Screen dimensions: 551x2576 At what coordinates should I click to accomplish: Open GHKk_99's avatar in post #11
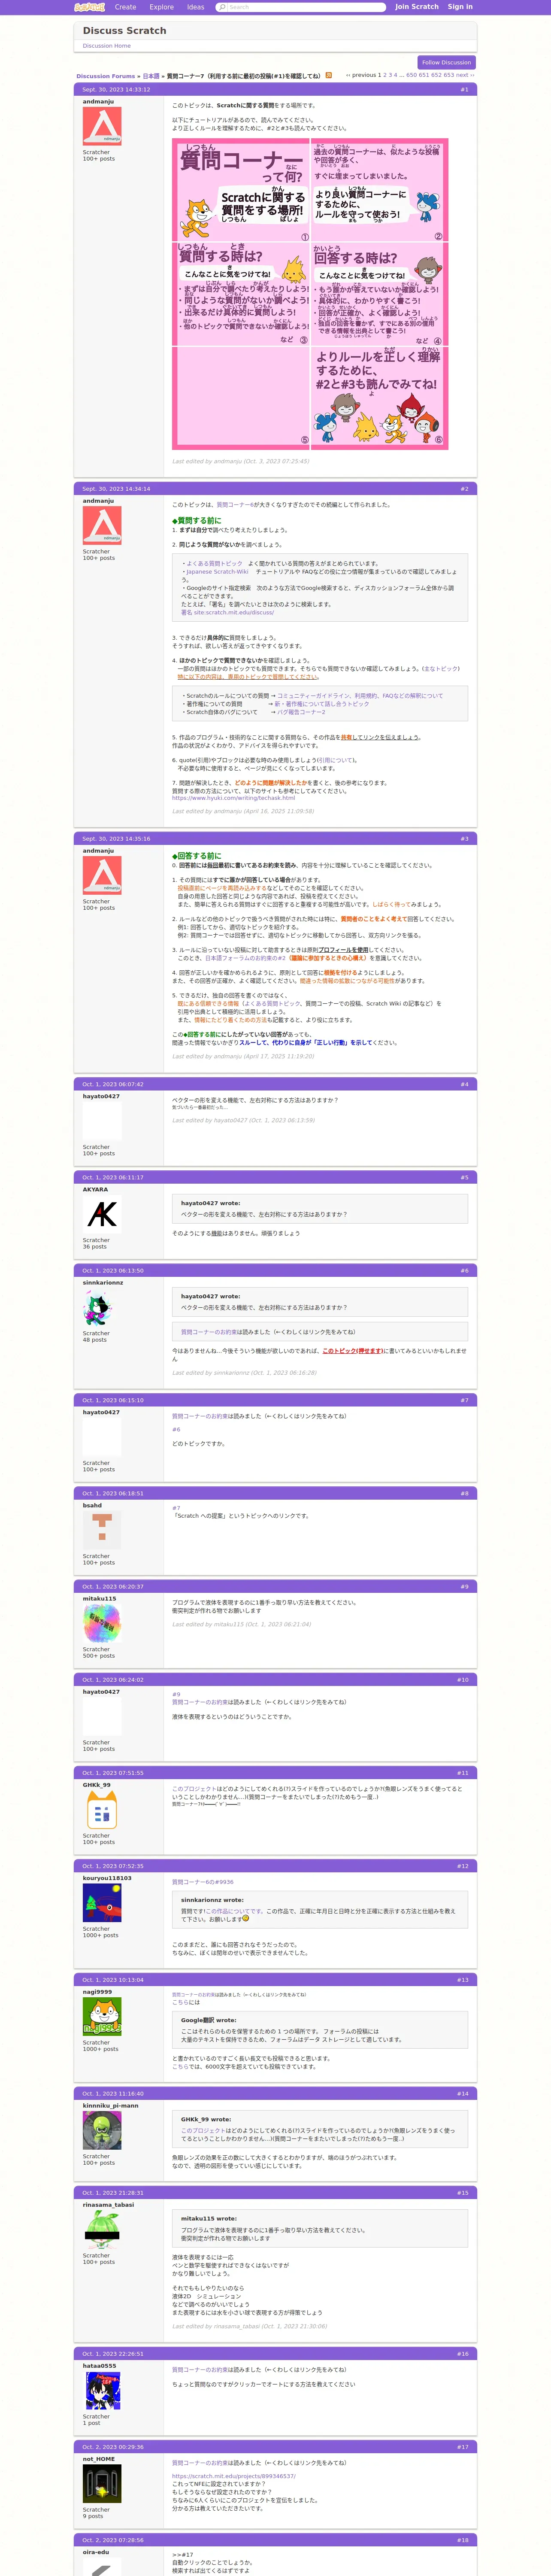[102, 1810]
